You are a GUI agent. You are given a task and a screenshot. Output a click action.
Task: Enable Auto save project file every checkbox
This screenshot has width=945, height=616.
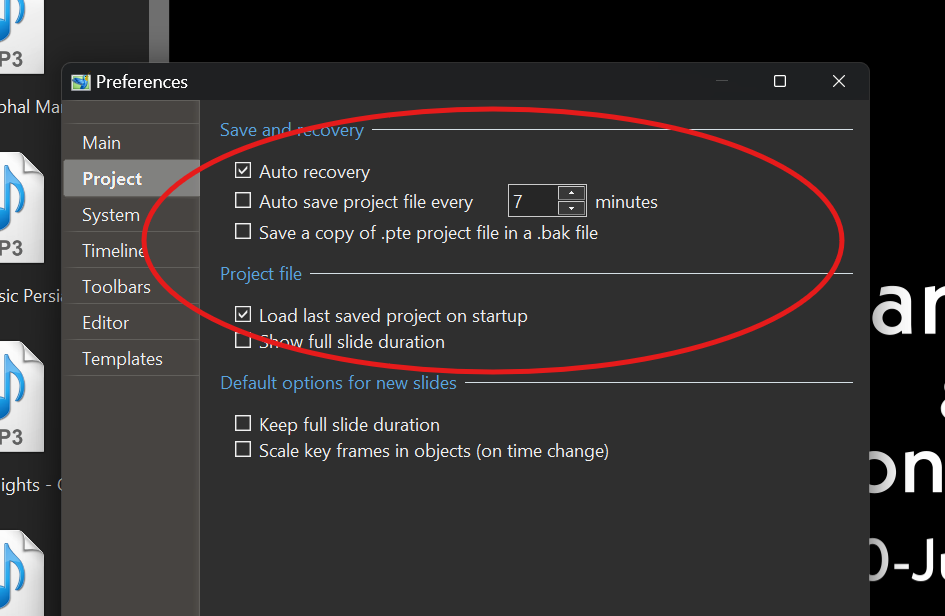point(243,201)
